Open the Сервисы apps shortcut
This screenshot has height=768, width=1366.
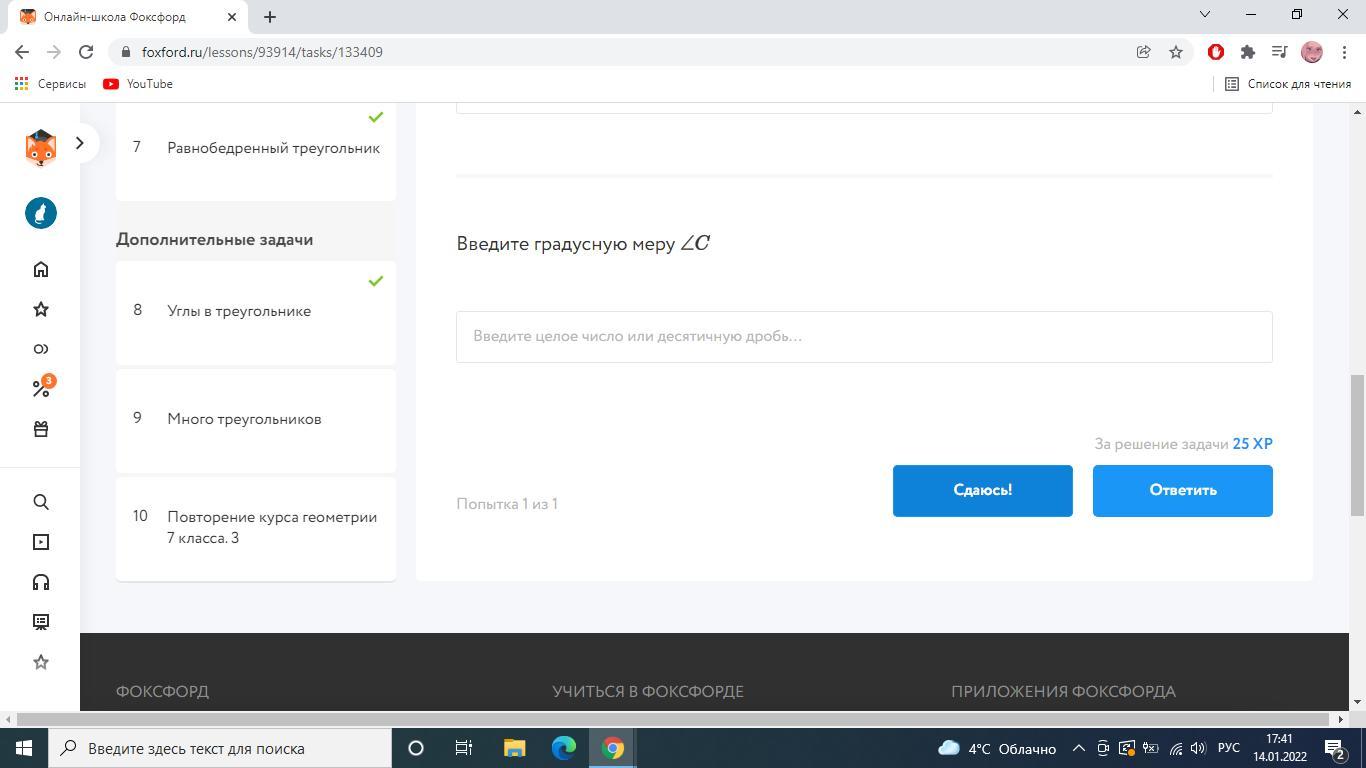(50, 84)
